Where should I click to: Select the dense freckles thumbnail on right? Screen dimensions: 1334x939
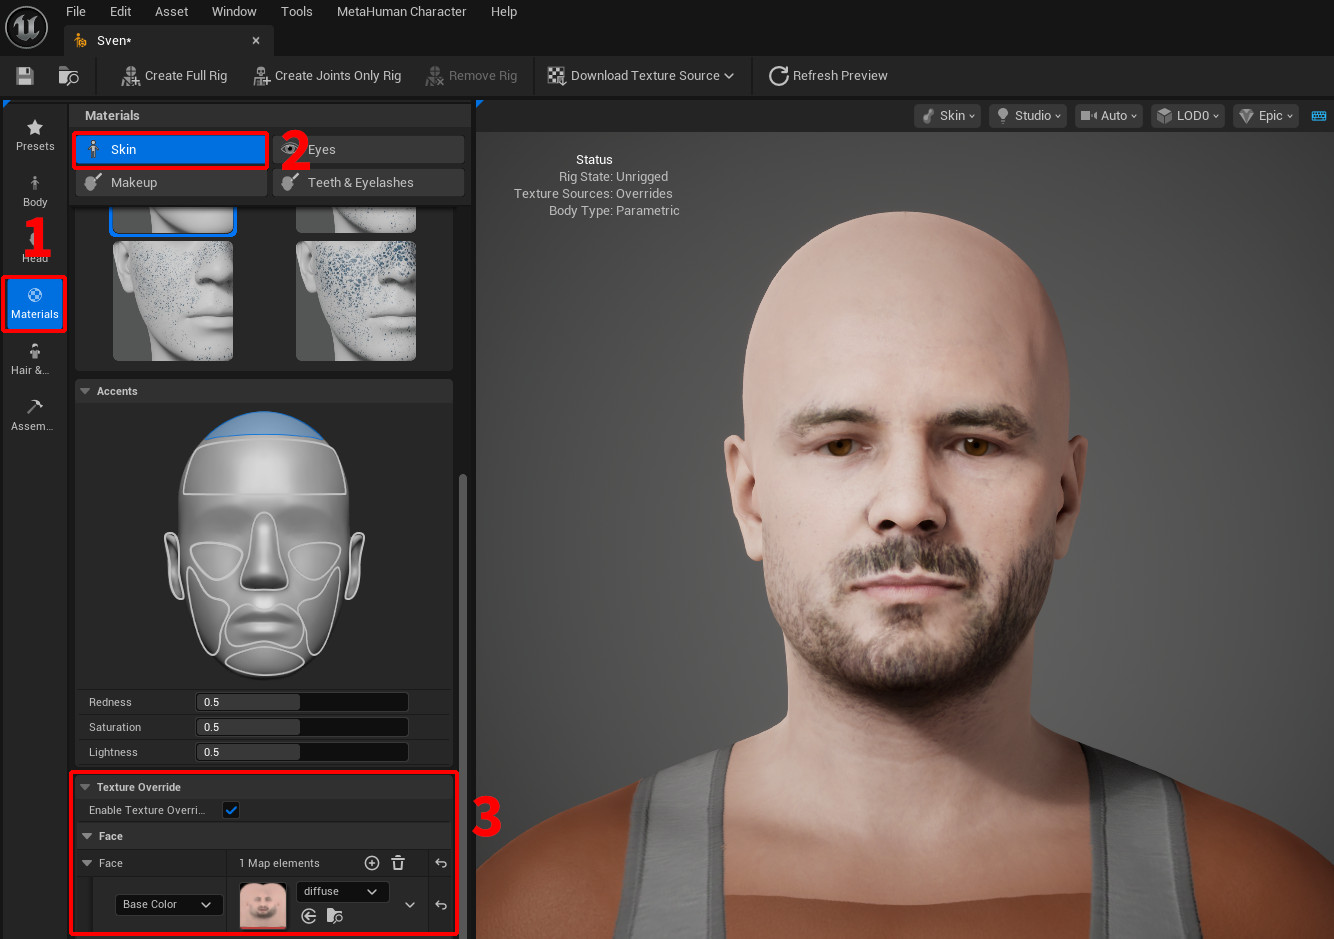click(x=356, y=301)
